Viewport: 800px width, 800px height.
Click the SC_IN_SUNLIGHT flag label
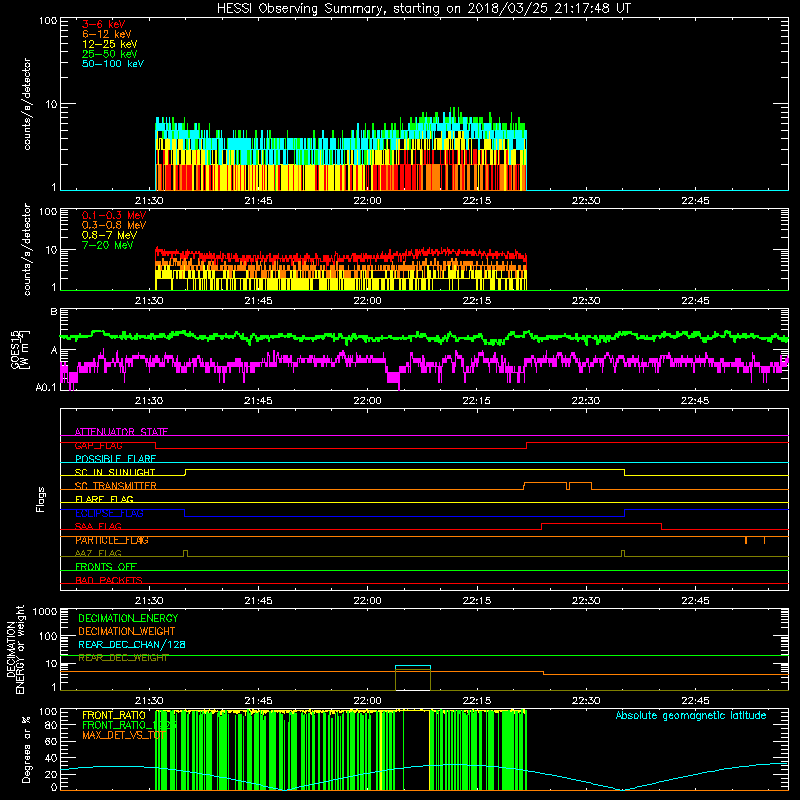(115, 472)
